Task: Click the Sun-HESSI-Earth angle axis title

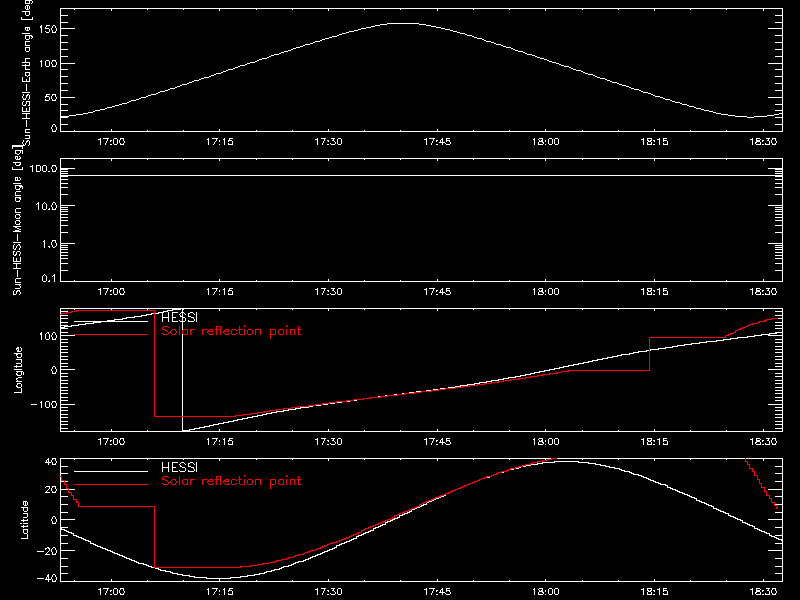Action: pyautogui.click(x=27, y=72)
